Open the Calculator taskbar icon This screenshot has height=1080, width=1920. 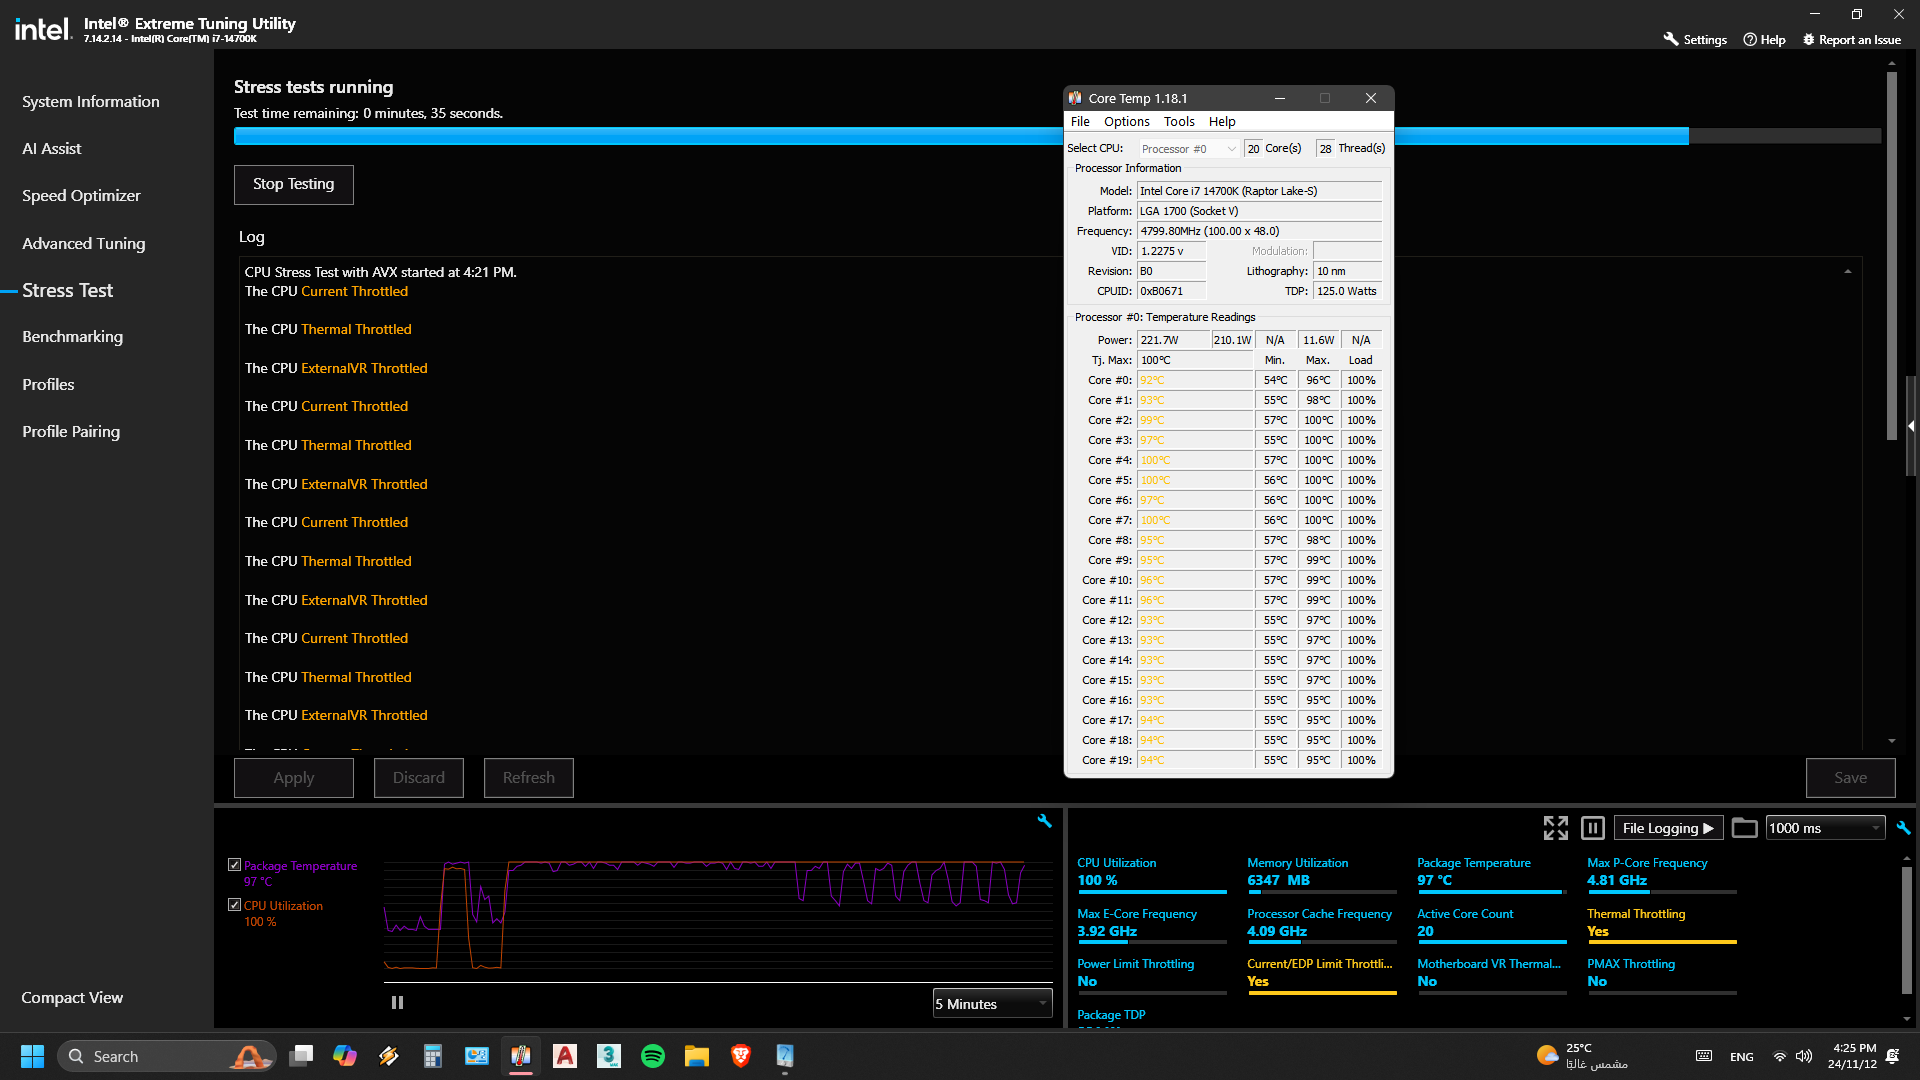[433, 1056]
